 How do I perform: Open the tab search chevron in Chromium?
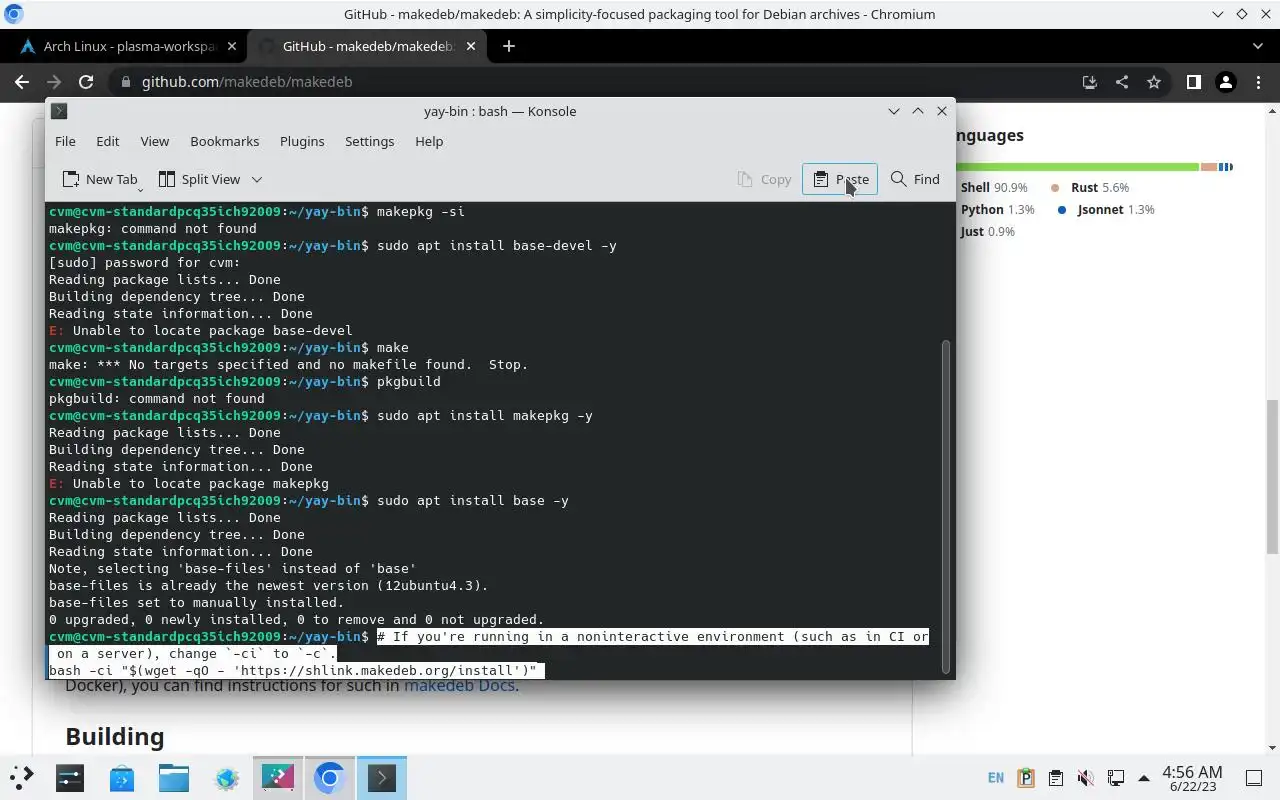tap(1258, 46)
